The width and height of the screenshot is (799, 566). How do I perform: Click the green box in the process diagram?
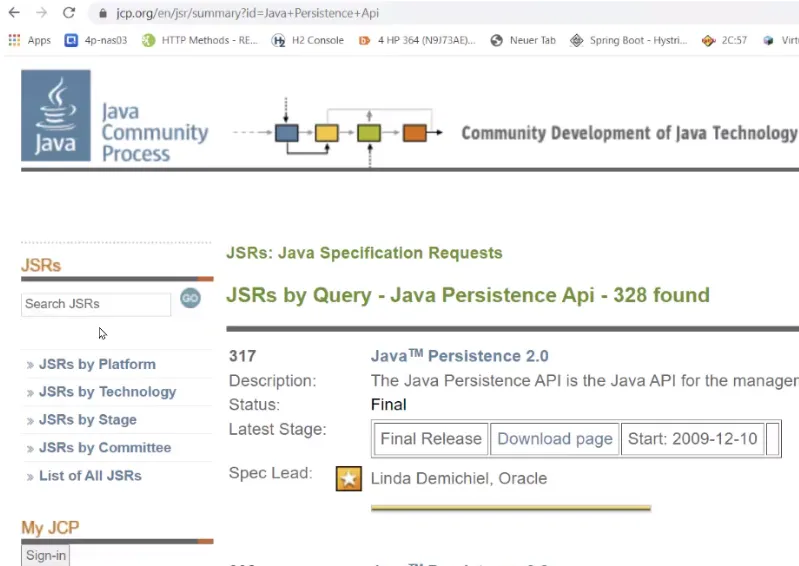369,133
